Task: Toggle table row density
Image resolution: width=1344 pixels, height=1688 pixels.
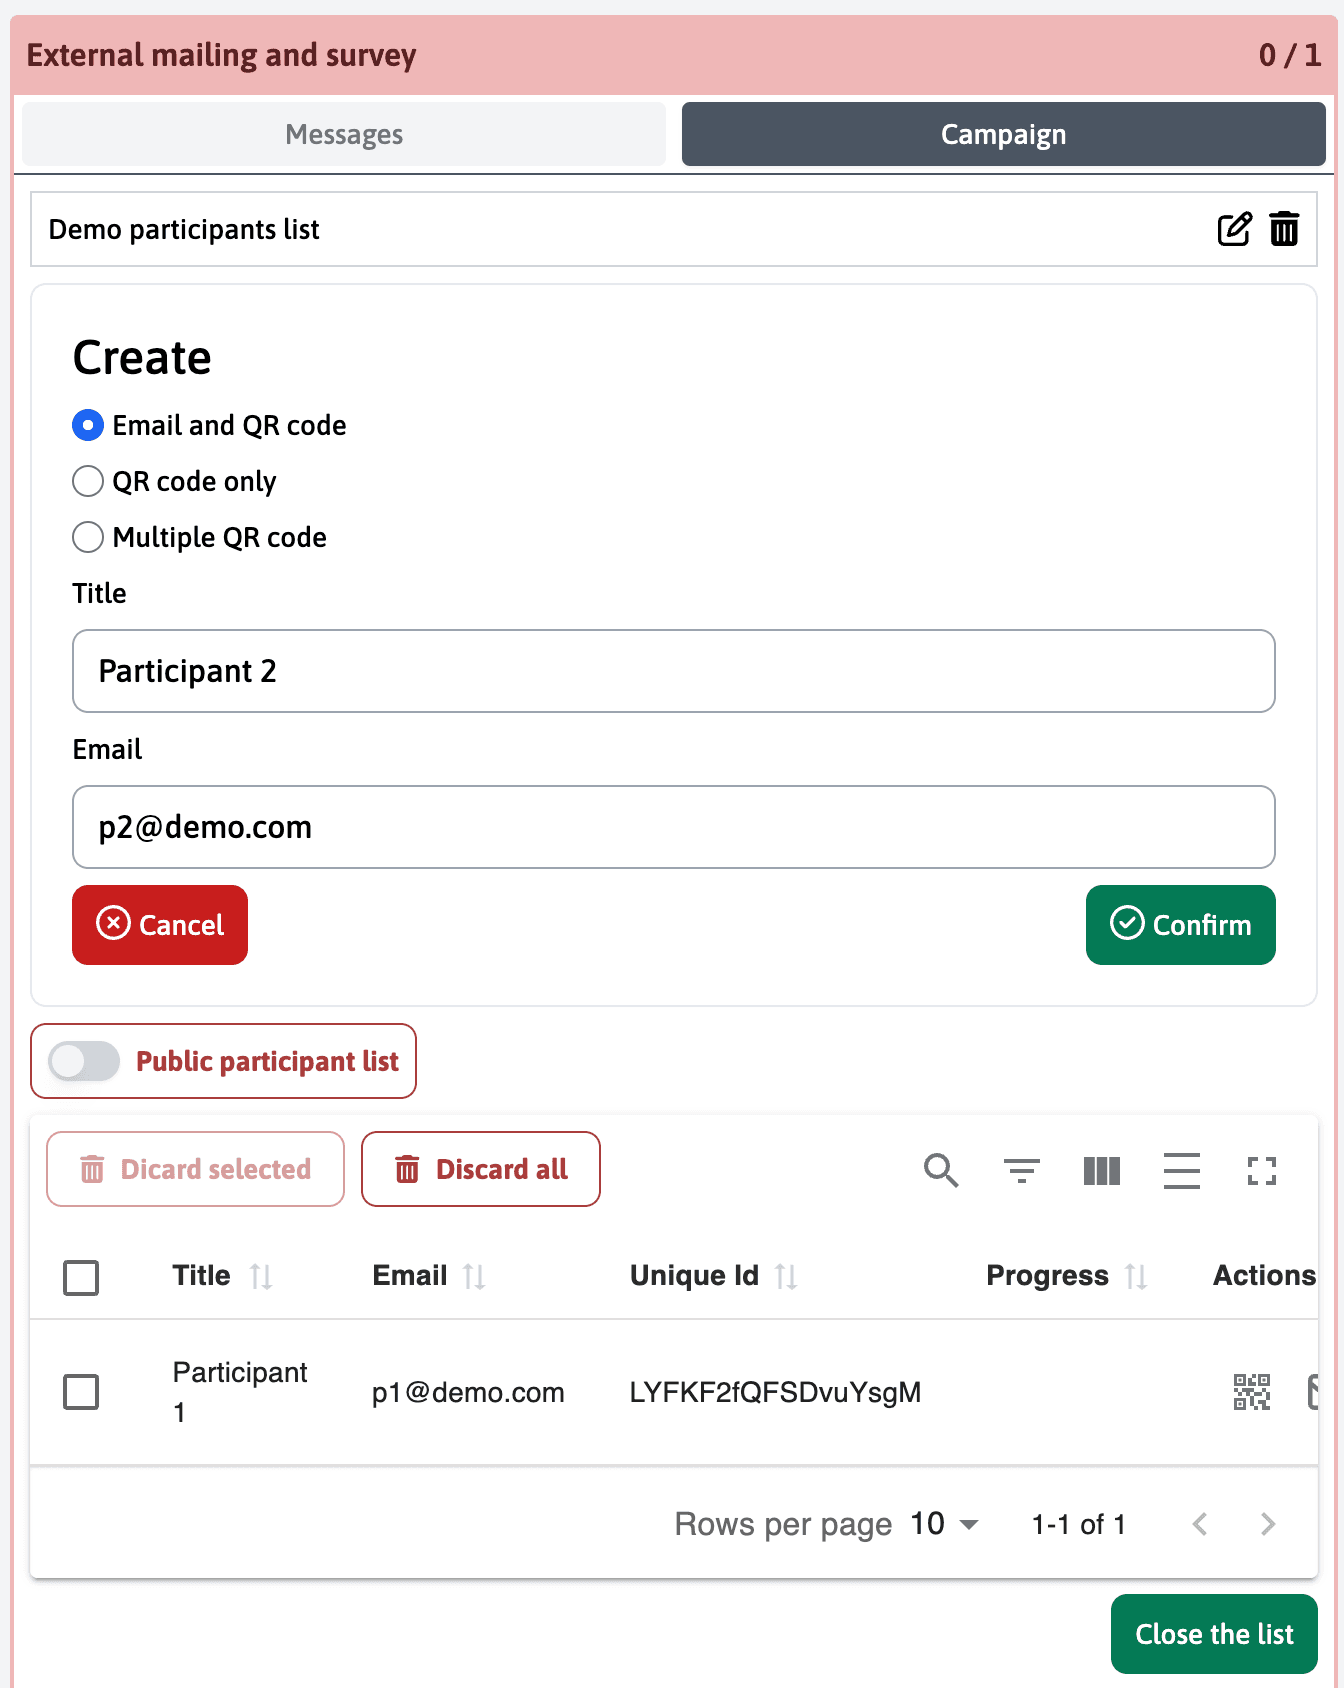Action: [x=1181, y=1170]
